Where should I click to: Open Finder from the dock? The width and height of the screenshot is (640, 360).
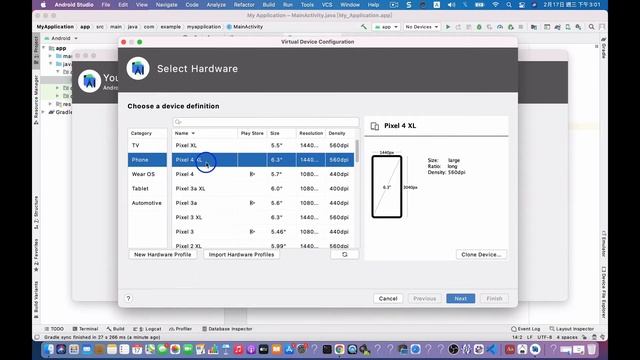49,349
